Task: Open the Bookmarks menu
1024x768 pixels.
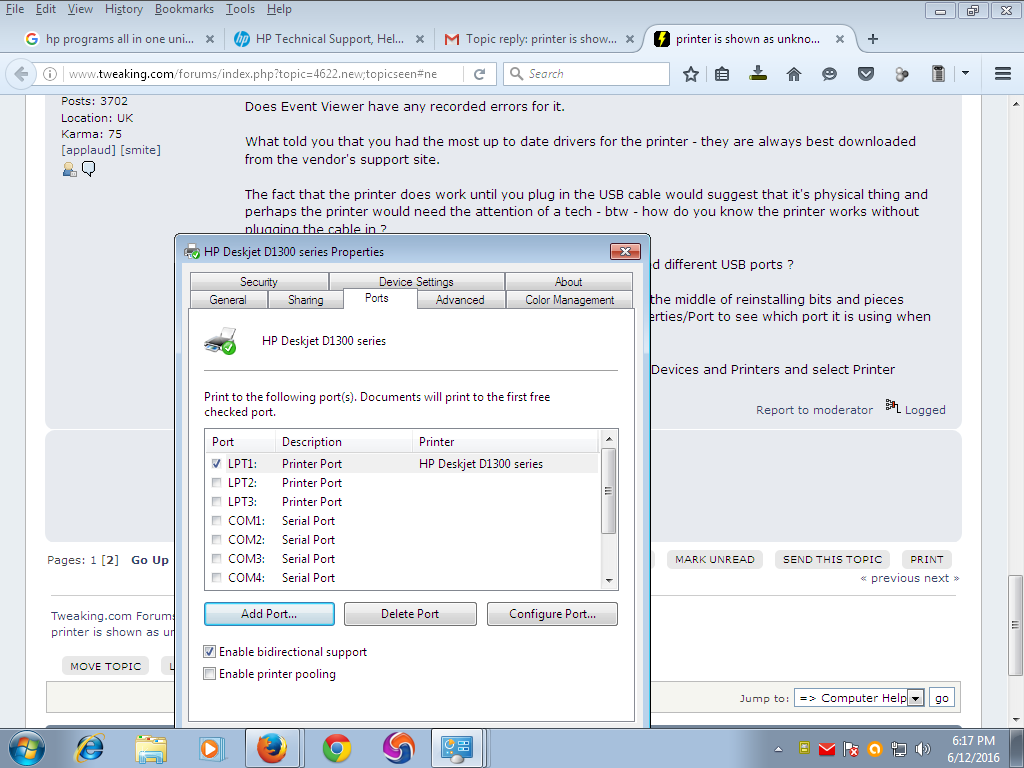Action: click(184, 9)
